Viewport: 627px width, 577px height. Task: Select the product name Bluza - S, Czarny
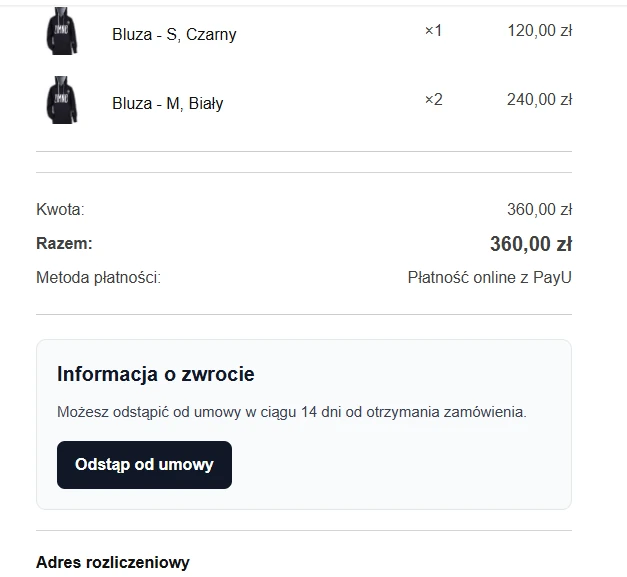point(174,34)
